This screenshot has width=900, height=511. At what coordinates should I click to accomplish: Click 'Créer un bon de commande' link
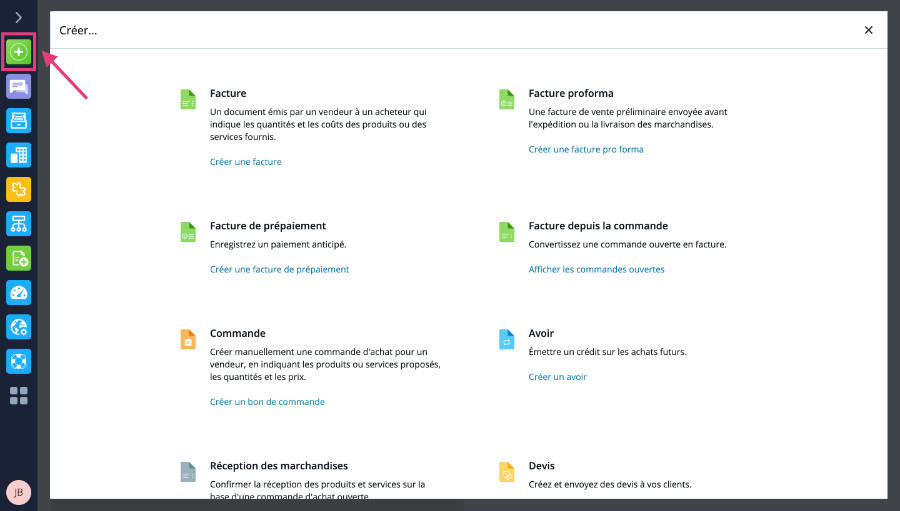click(267, 402)
